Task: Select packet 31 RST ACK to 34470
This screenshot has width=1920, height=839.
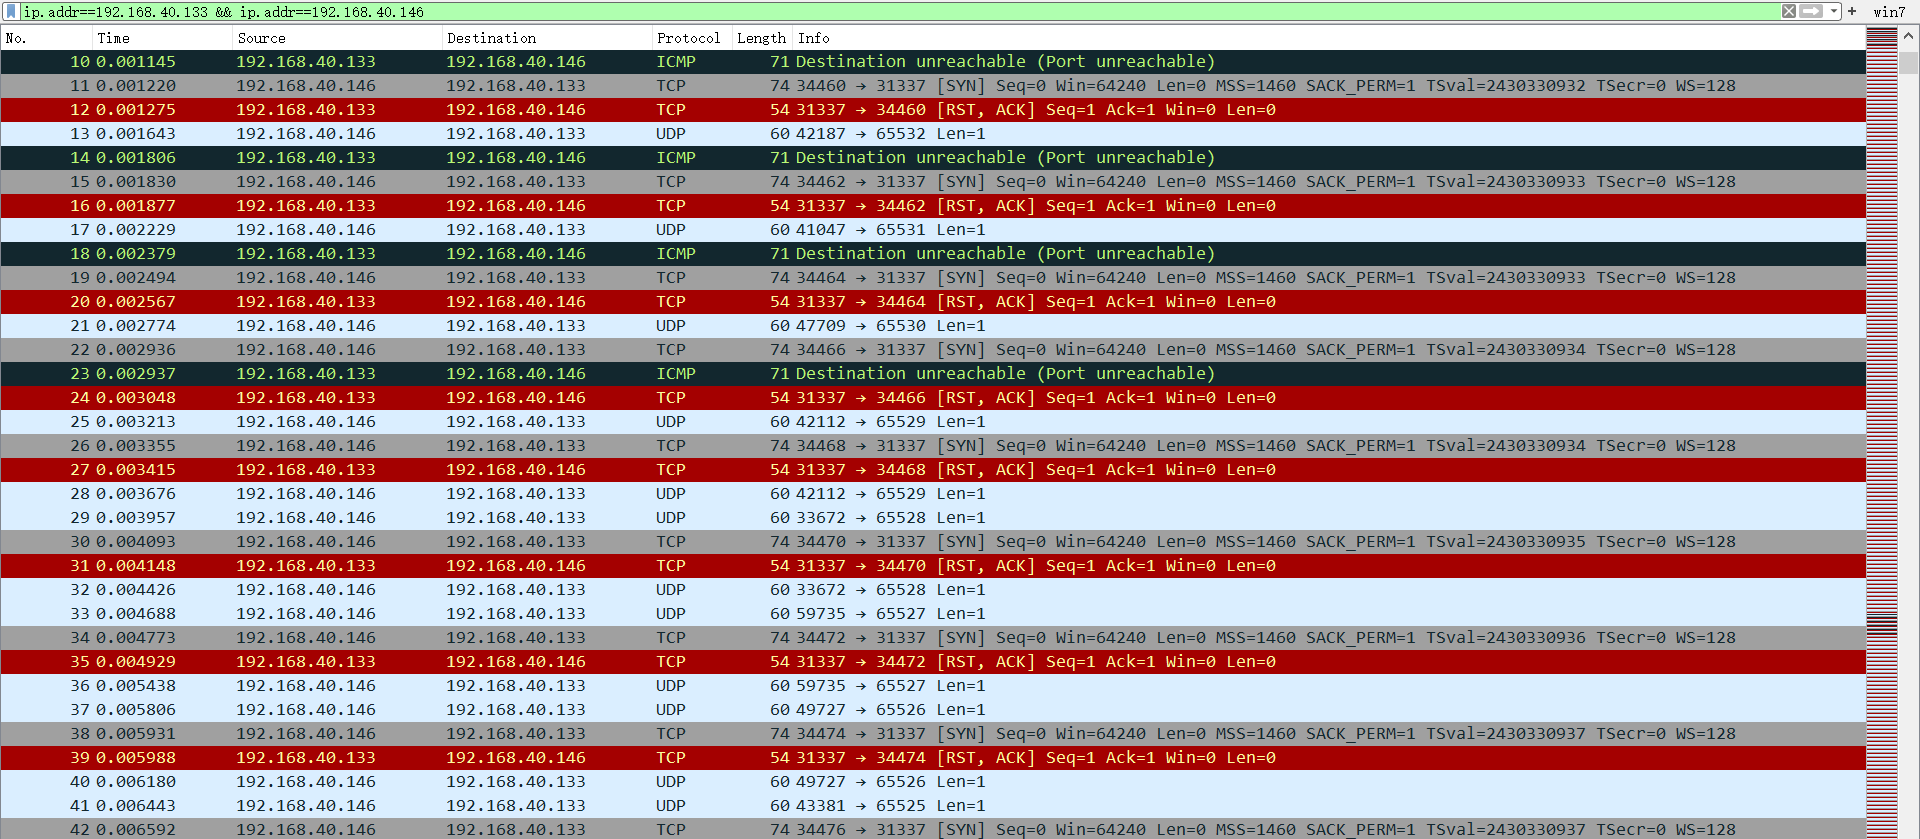Action: 933,566
